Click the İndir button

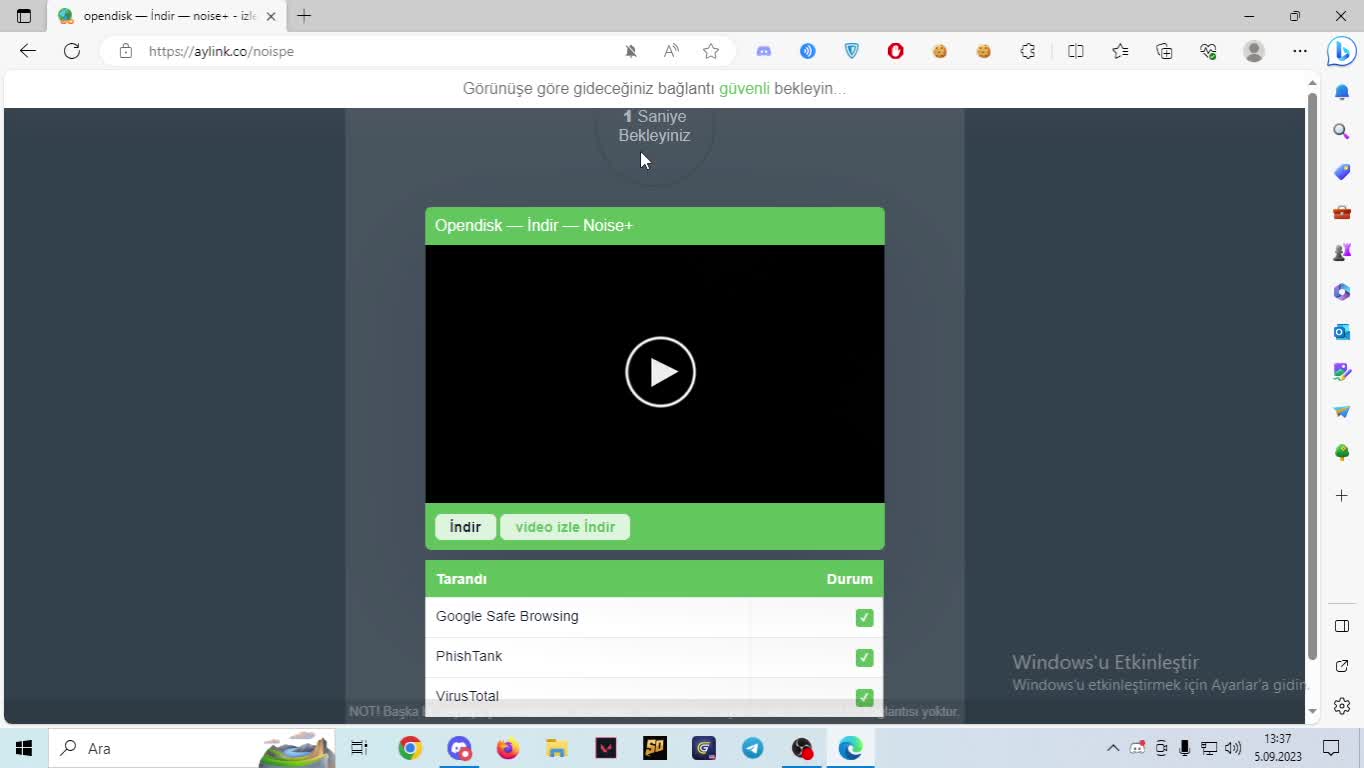click(x=465, y=527)
